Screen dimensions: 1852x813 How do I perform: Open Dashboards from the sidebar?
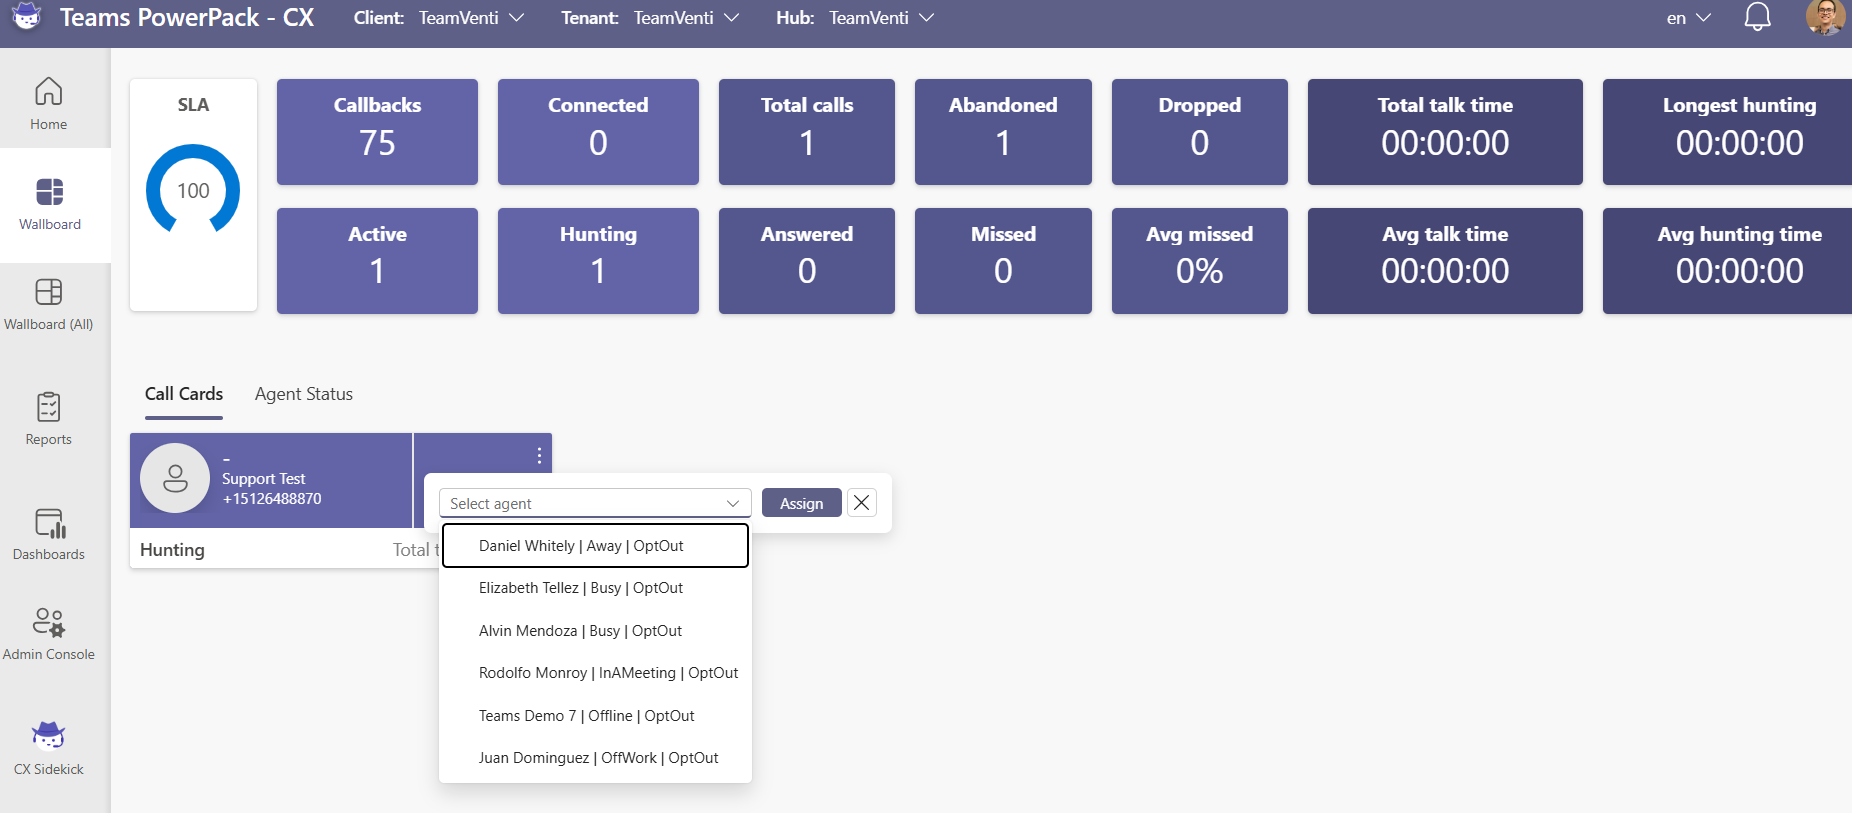(48, 534)
